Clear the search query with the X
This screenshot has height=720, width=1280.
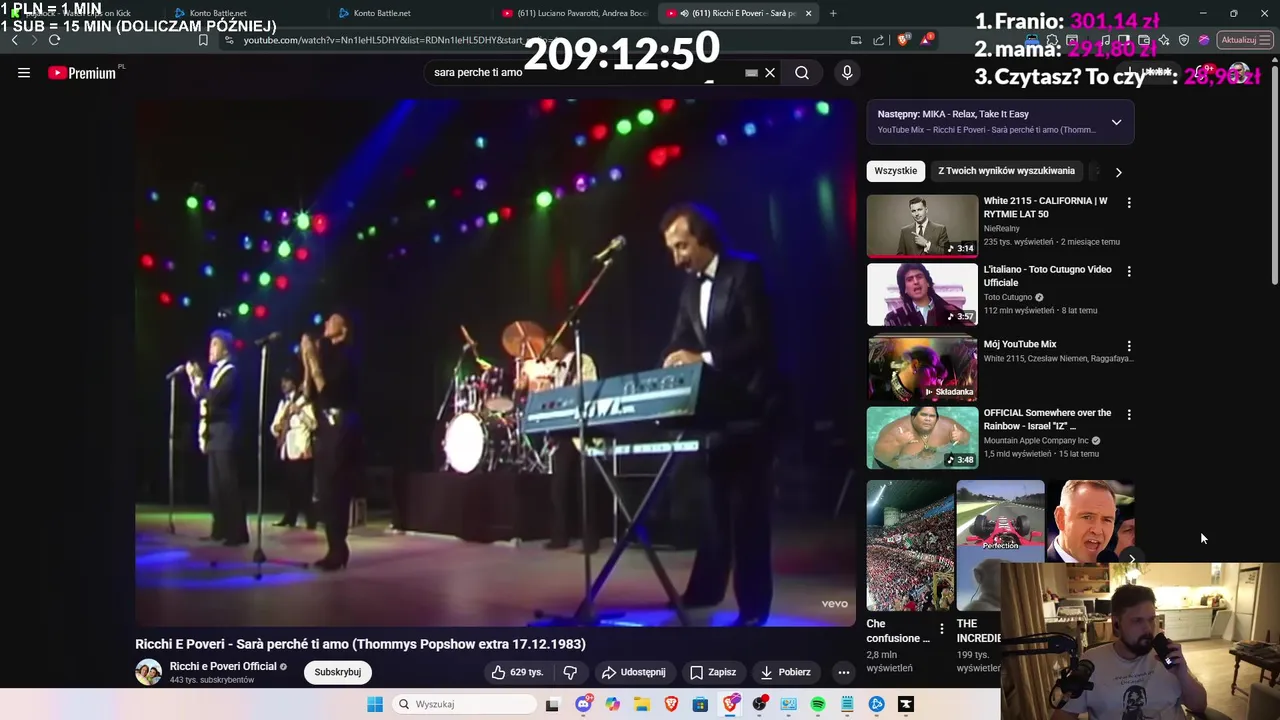coord(770,72)
